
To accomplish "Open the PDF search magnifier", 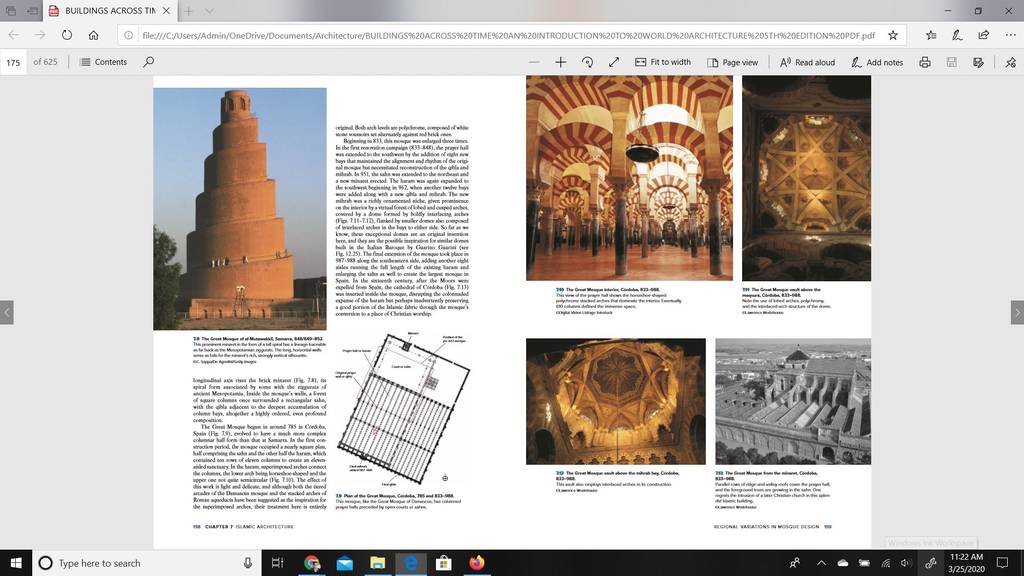I will pos(149,62).
